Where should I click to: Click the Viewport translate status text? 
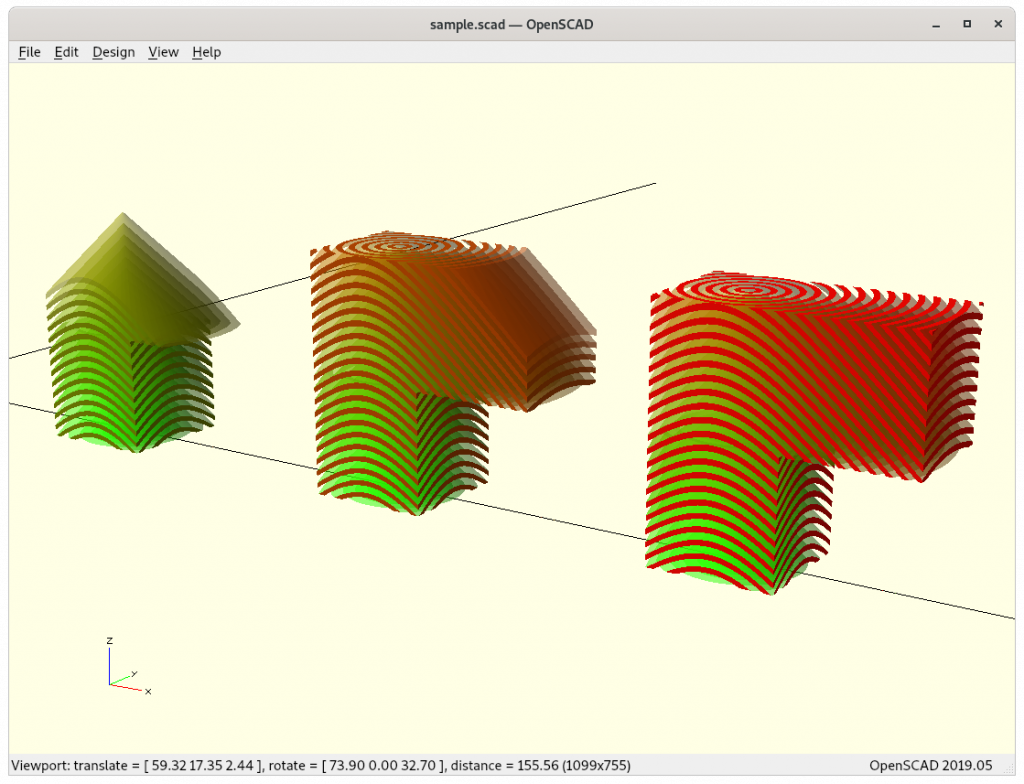pyautogui.click(x=321, y=765)
